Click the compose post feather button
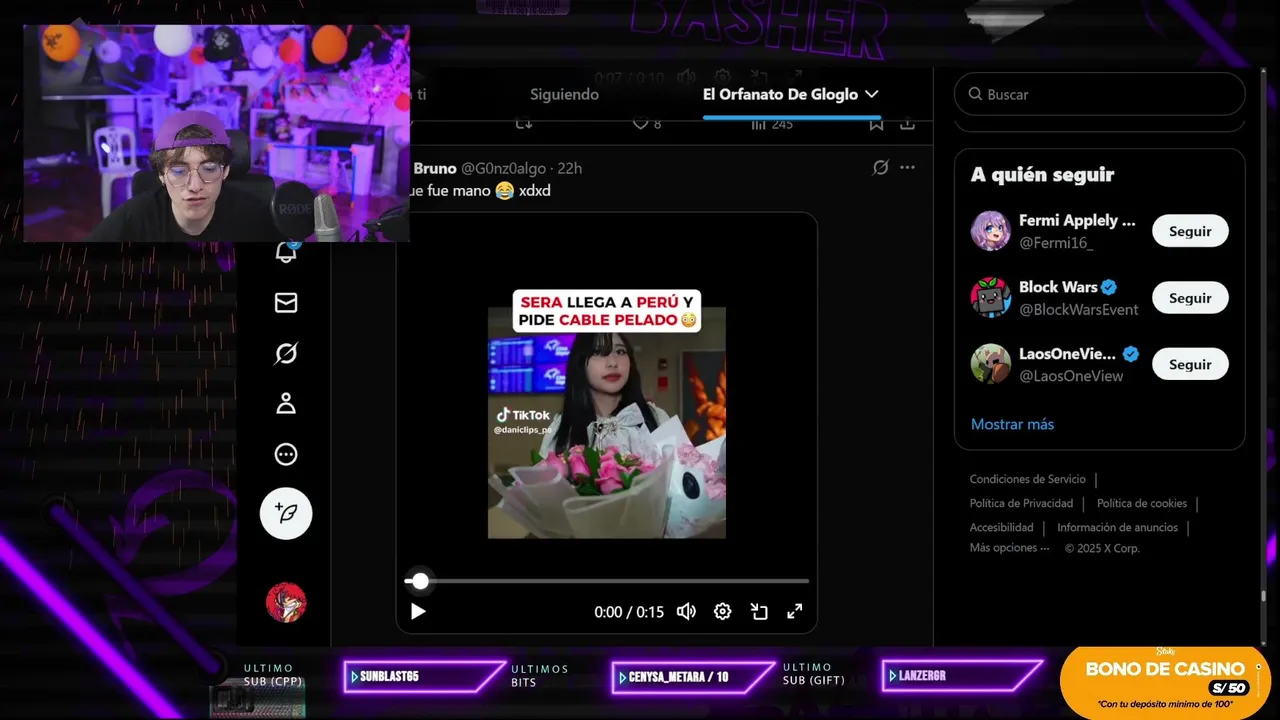1280x720 pixels. pos(286,514)
